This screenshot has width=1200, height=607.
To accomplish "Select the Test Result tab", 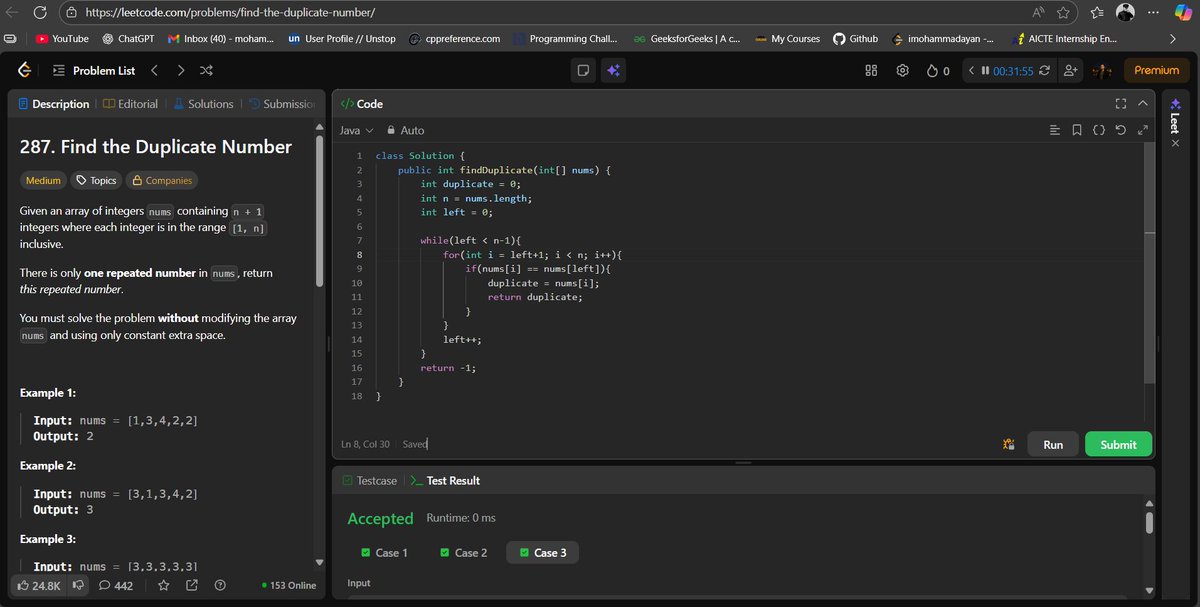I will click(446, 481).
